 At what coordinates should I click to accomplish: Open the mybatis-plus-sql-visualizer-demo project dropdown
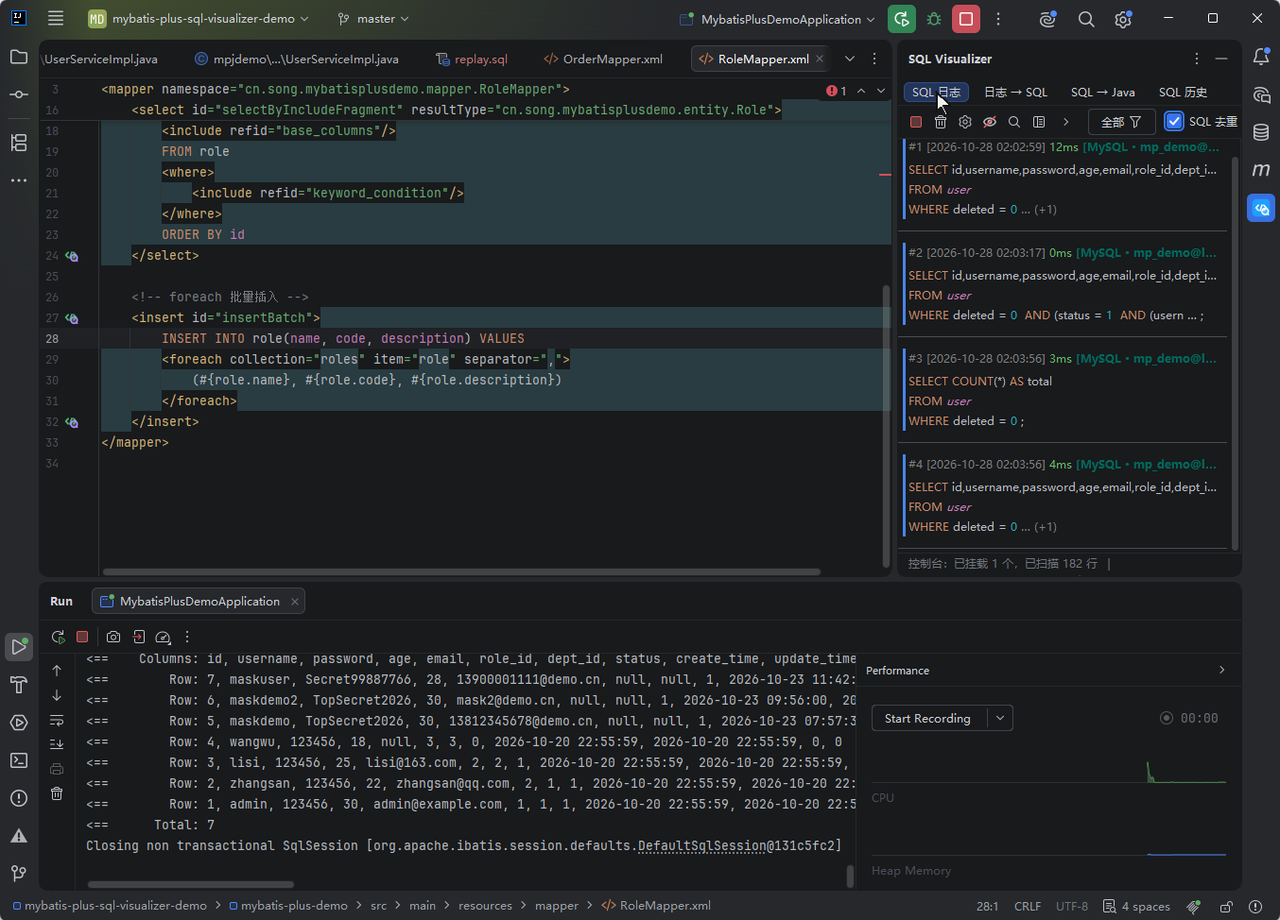197,19
